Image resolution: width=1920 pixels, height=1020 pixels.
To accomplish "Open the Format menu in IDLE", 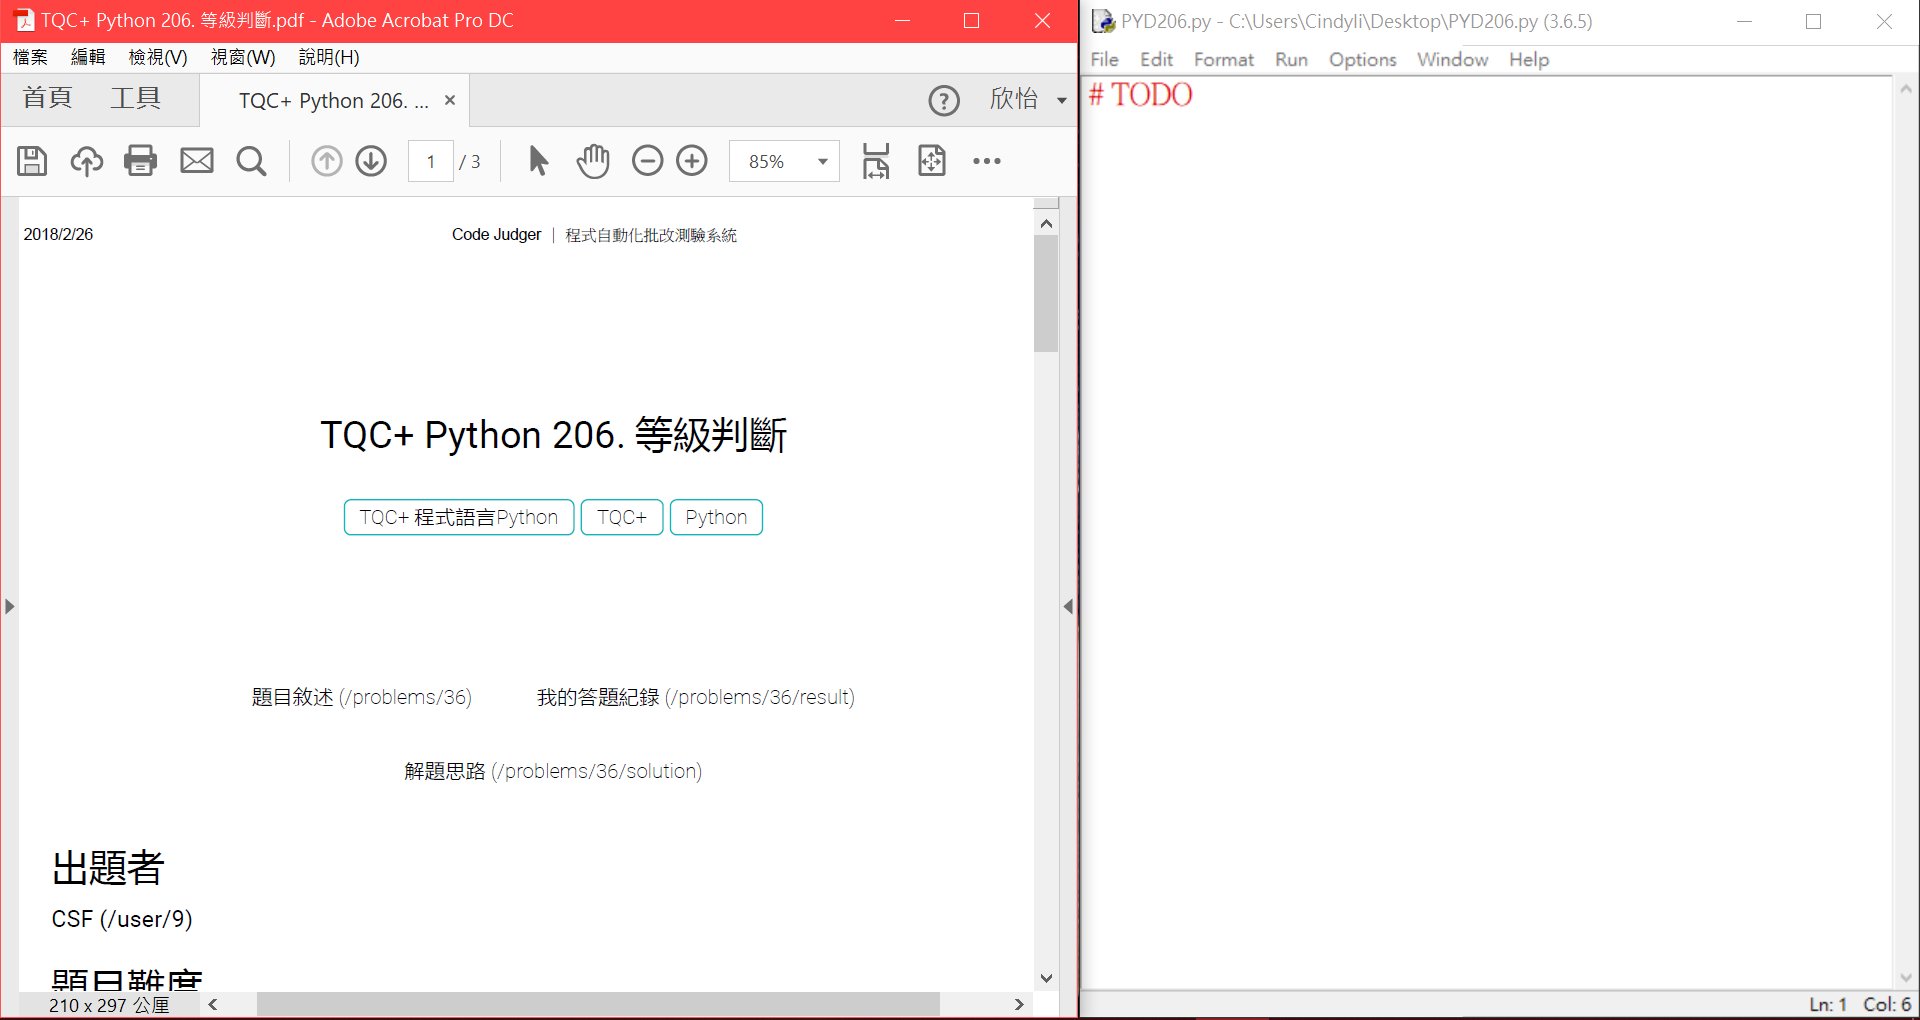I will 1223,59.
